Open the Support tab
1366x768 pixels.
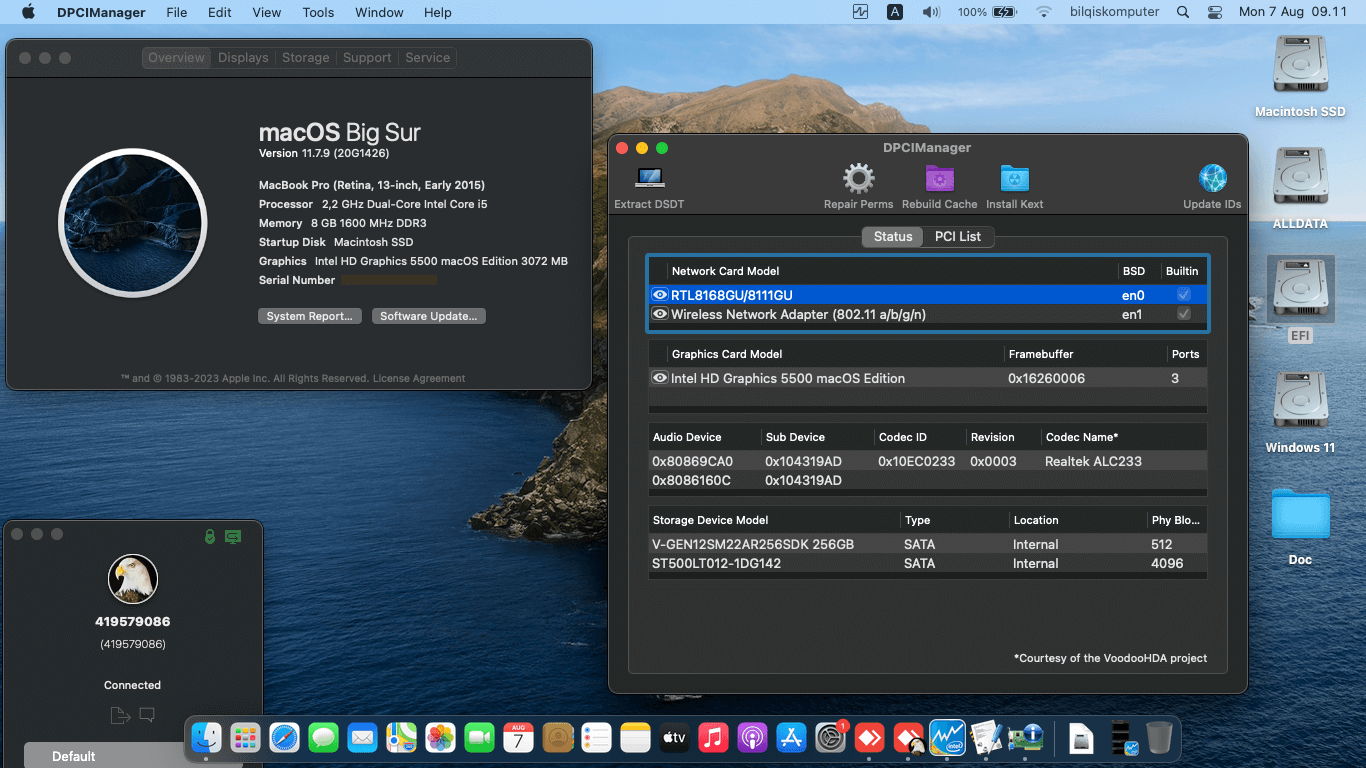(x=367, y=58)
